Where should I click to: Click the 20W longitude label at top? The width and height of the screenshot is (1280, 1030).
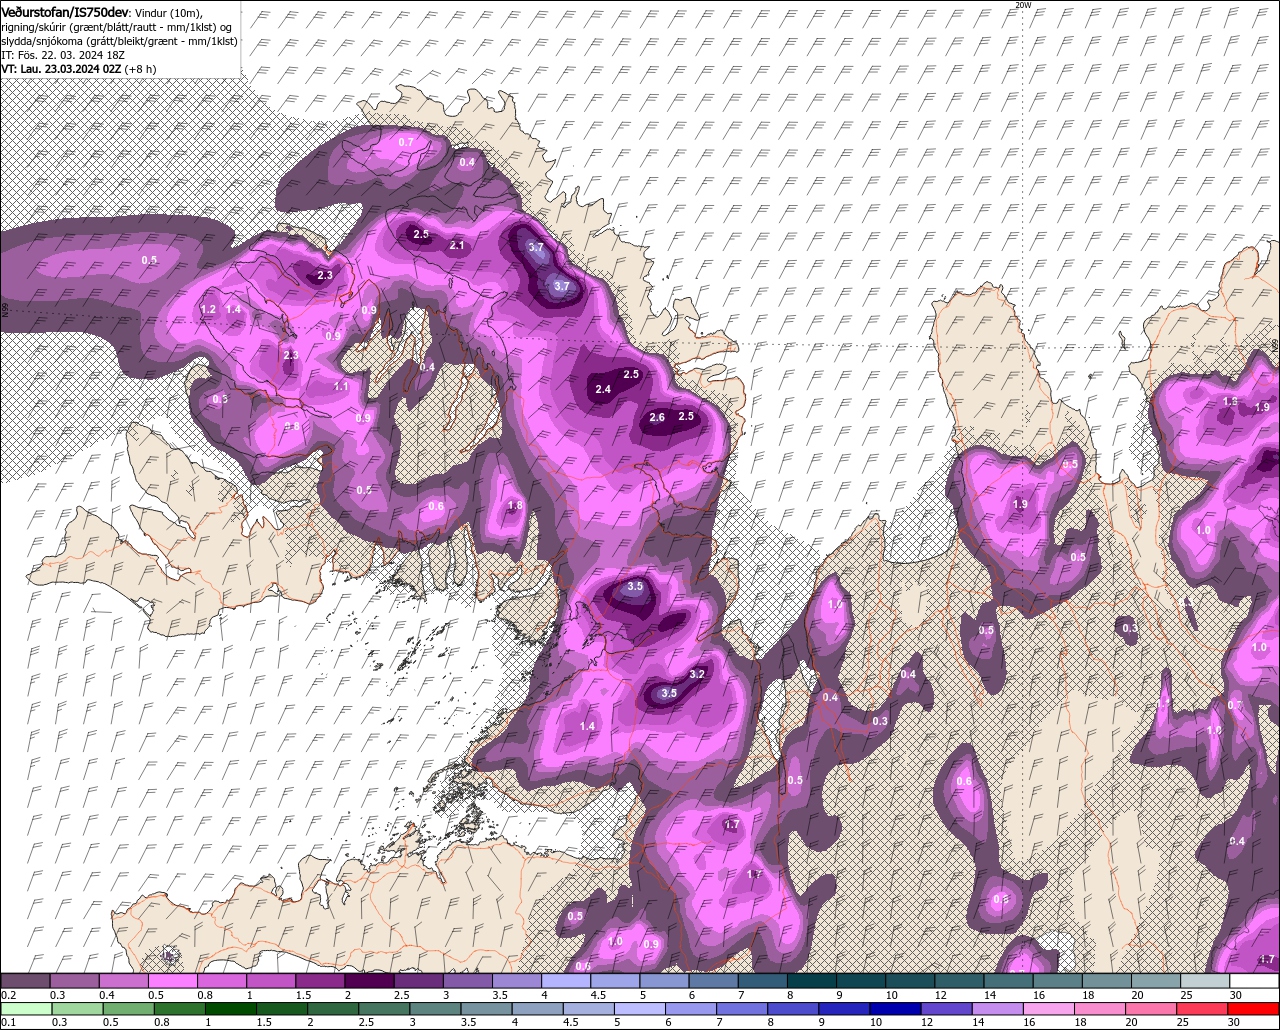[x=1022, y=5]
